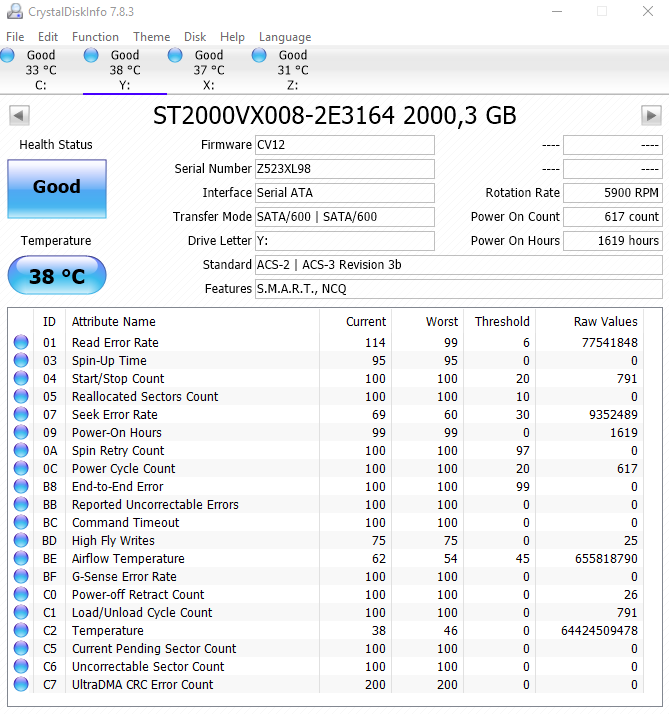Click status icon for Uncorrectable Sector Count
This screenshot has width=669, height=714.
21,666
